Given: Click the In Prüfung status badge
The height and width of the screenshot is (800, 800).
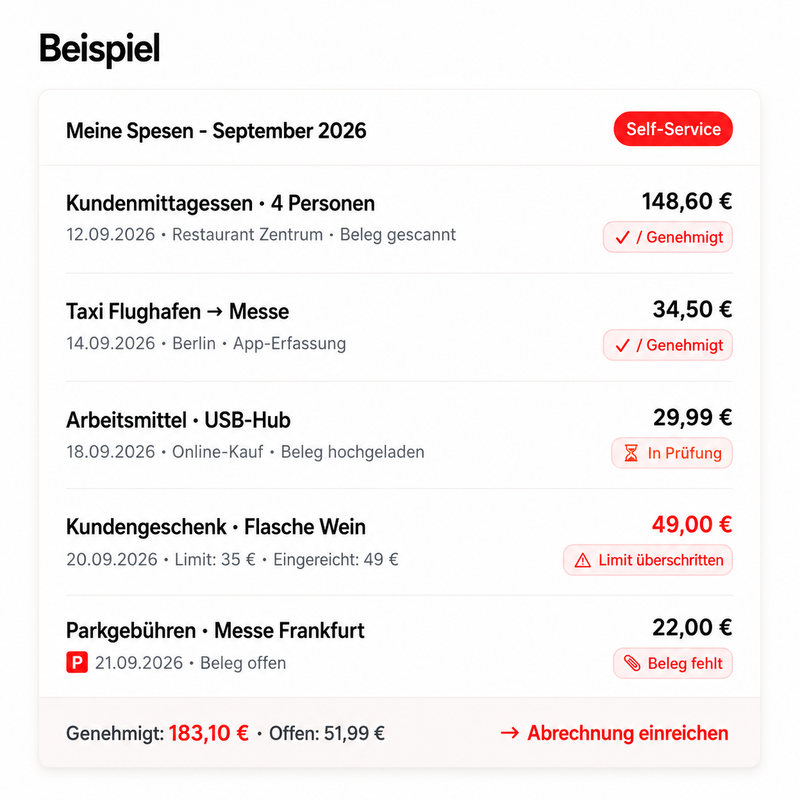Looking at the screenshot, I should (x=672, y=453).
